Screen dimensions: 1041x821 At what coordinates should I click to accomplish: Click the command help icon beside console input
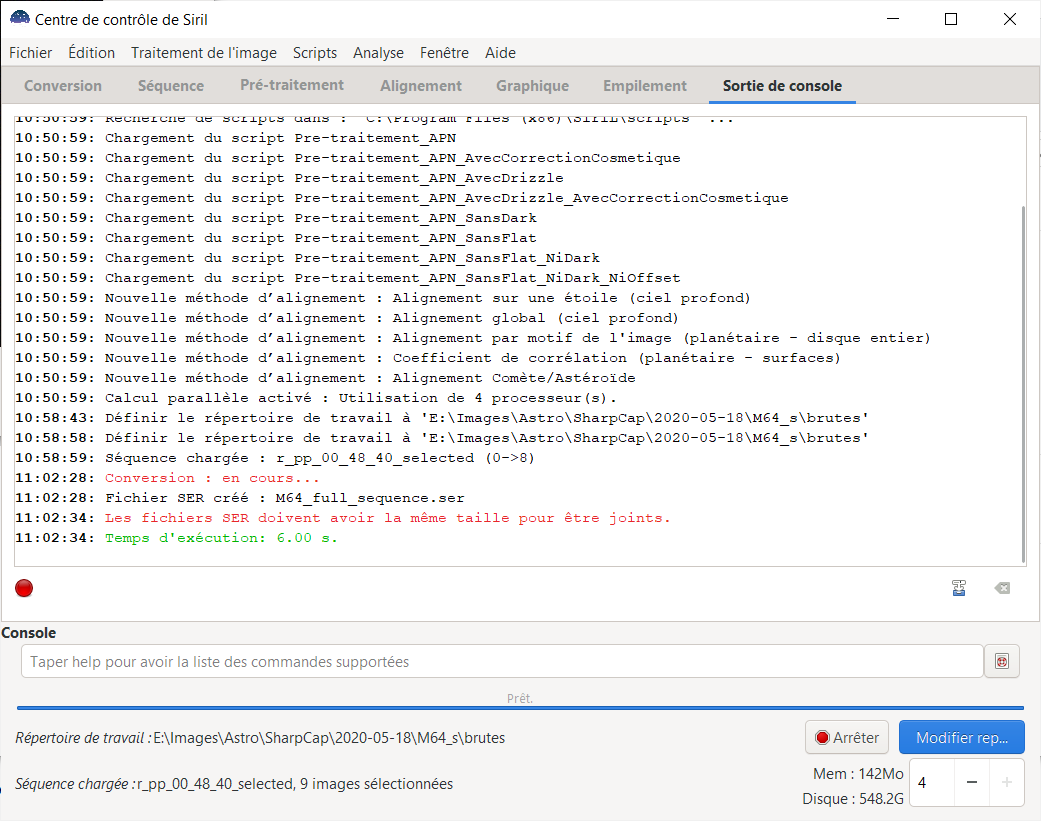point(1002,661)
